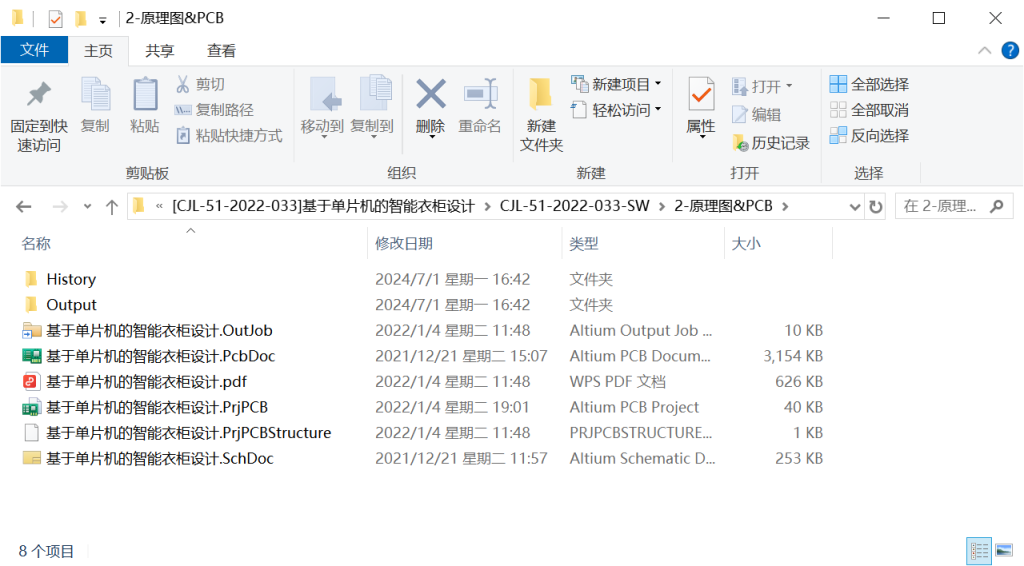Select the .SchDoc schematic file
This screenshot has width=1024, height=566.
(159, 458)
